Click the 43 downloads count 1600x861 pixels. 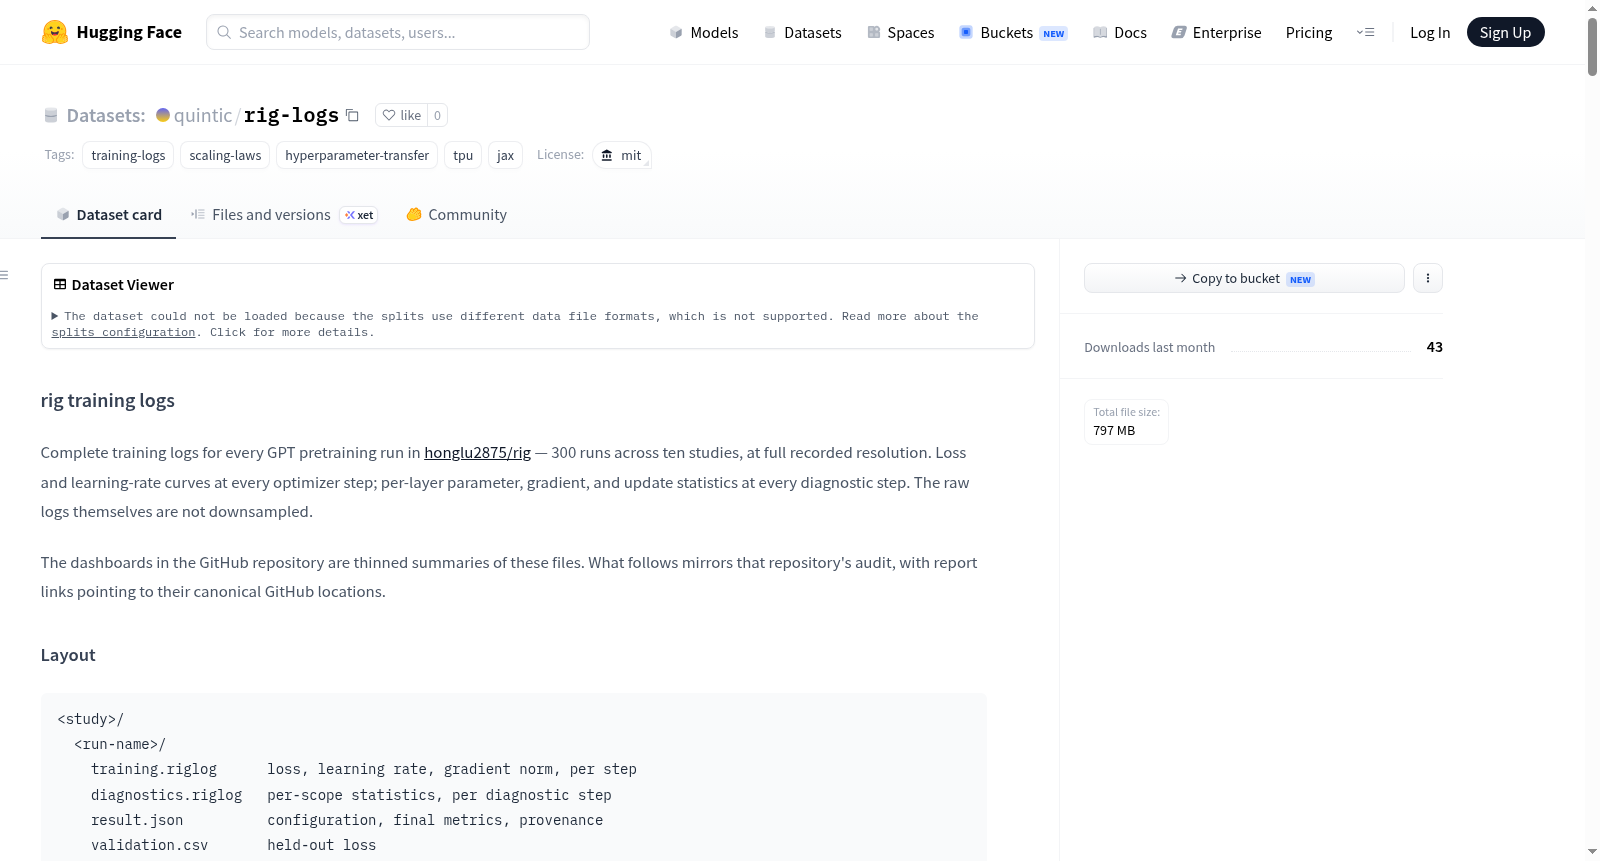[x=1434, y=347]
